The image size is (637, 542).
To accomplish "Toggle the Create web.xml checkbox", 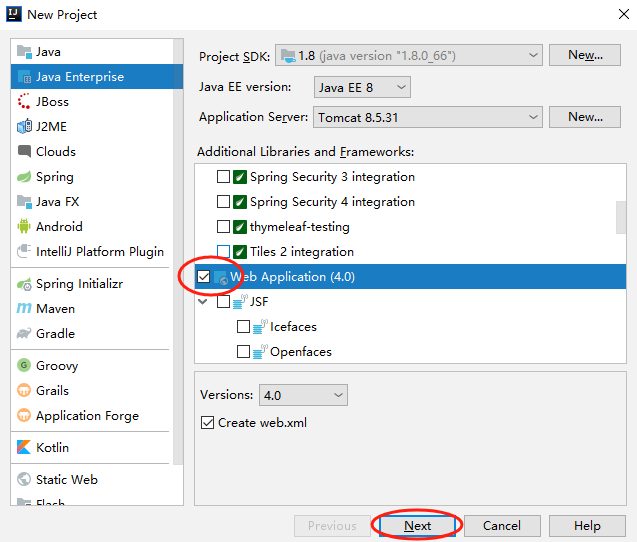I will (x=208, y=423).
